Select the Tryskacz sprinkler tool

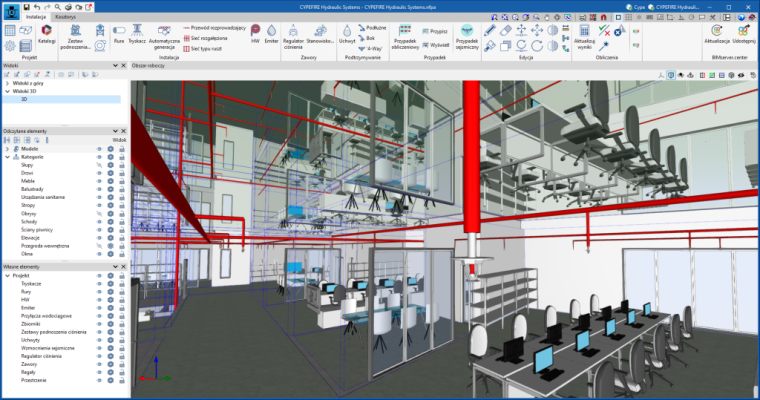pos(137,35)
